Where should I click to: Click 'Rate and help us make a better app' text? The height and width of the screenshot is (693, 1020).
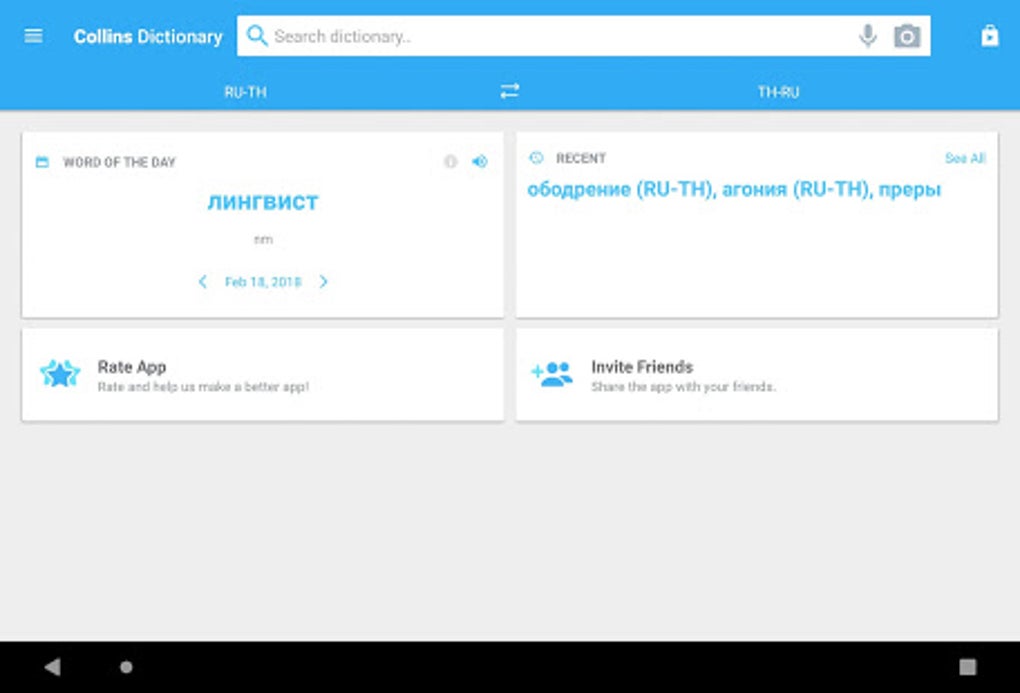[x=203, y=387]
